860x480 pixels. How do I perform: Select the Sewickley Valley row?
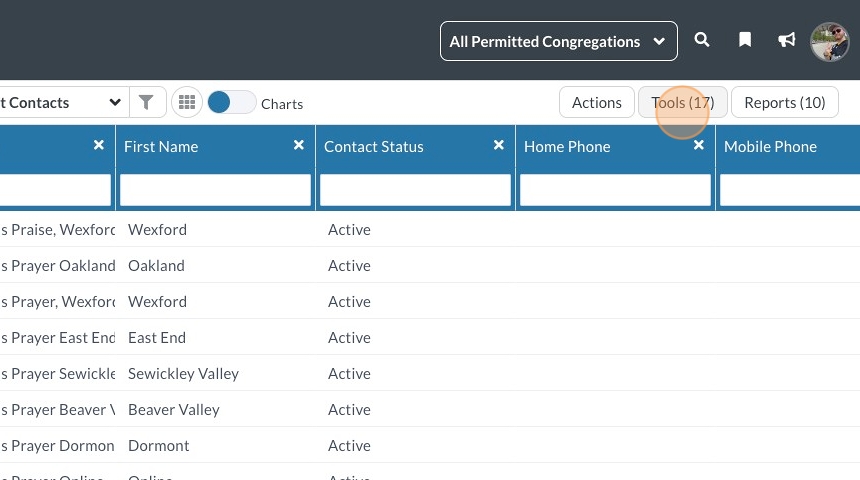183,374
